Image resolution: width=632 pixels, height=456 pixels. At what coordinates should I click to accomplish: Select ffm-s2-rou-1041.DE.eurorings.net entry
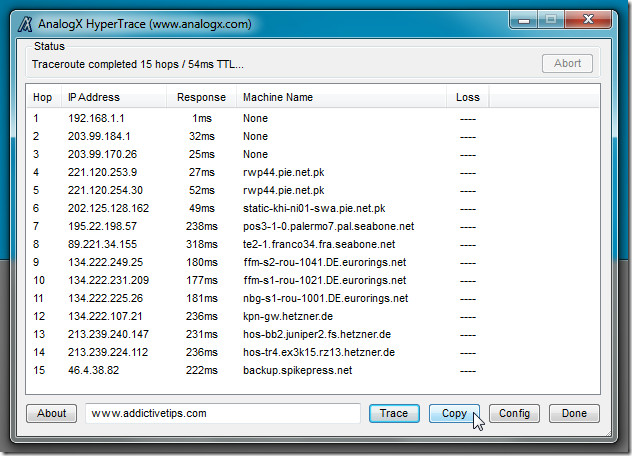coord(324,262)
